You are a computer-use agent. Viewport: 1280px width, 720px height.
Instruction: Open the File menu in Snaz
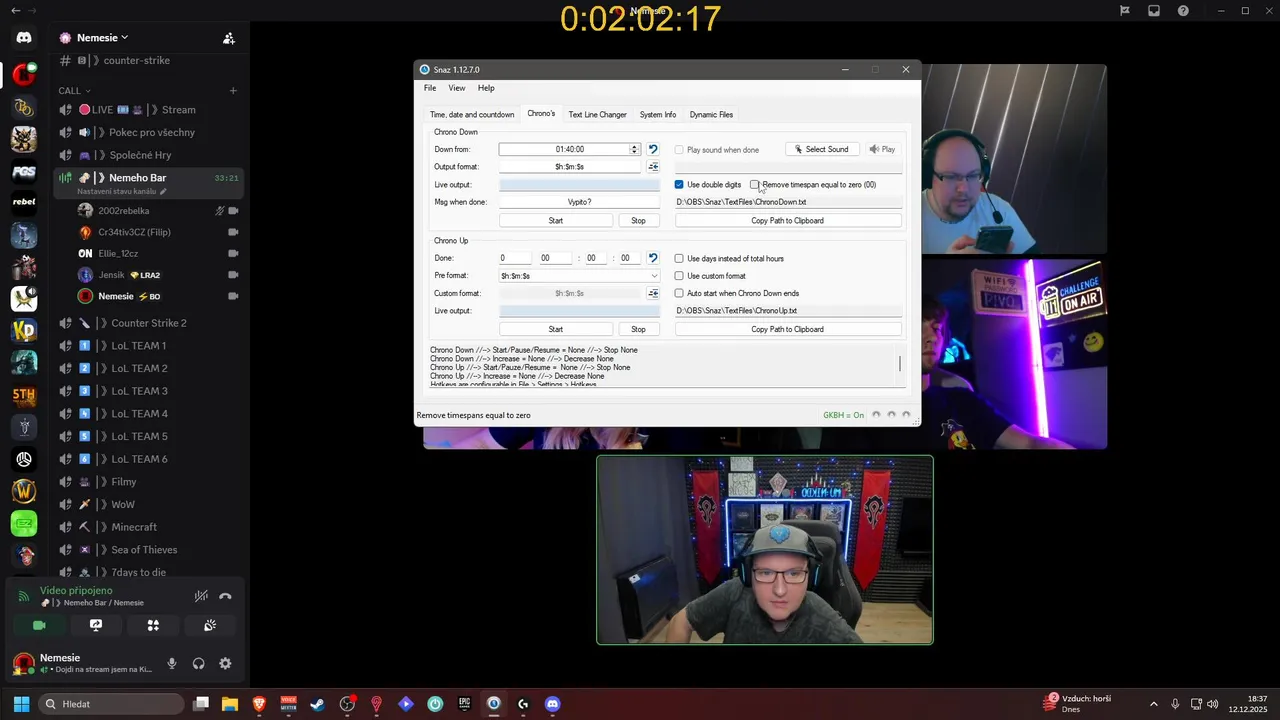point(430,88)
